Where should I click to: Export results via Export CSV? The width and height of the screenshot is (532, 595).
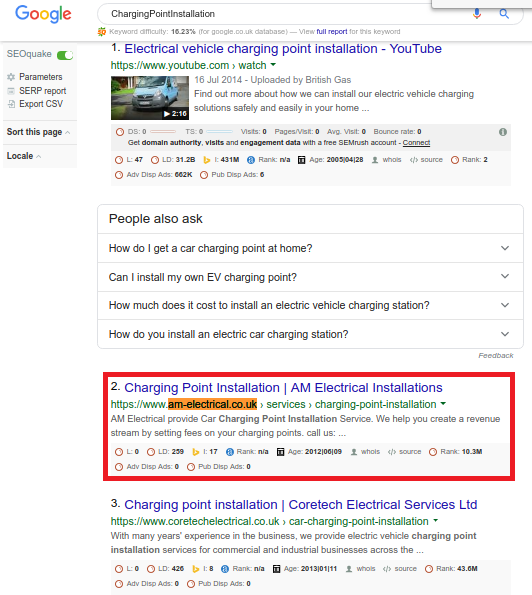[41, 104]
